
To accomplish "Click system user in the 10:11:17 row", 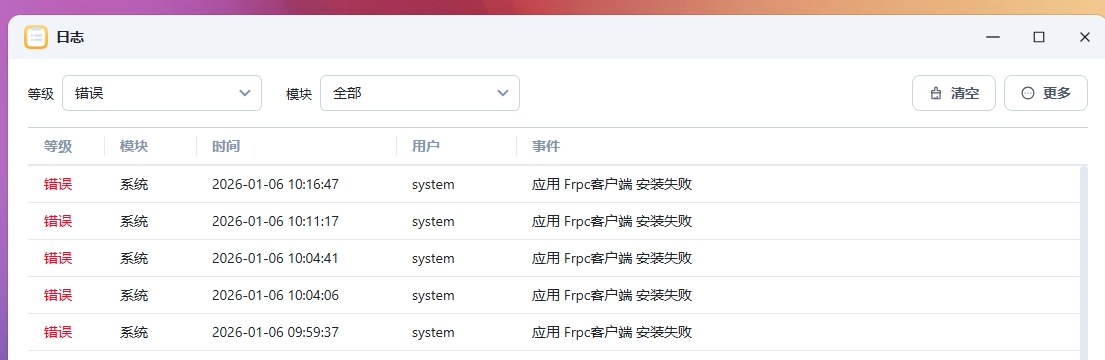I will 433,221.
